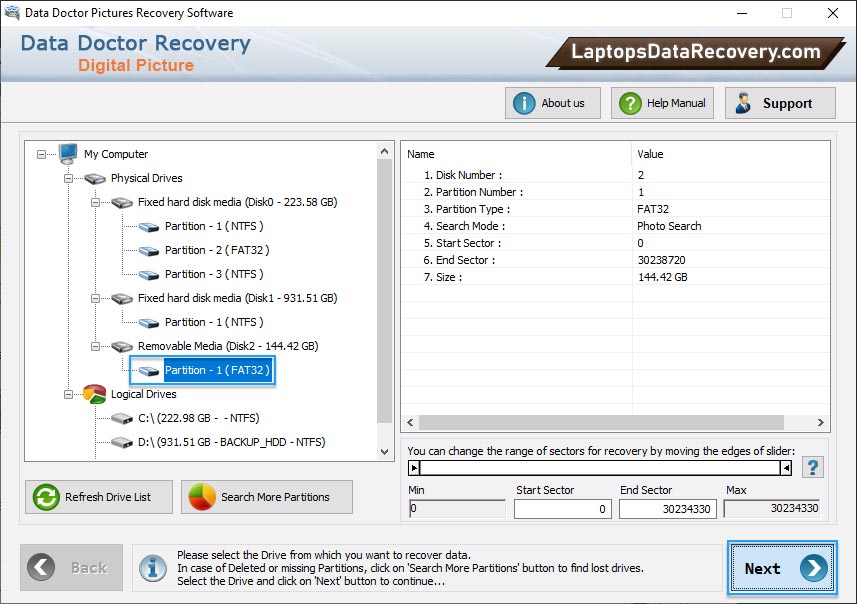Click the Name column header

pyautogui.click(x=516, y=154)
